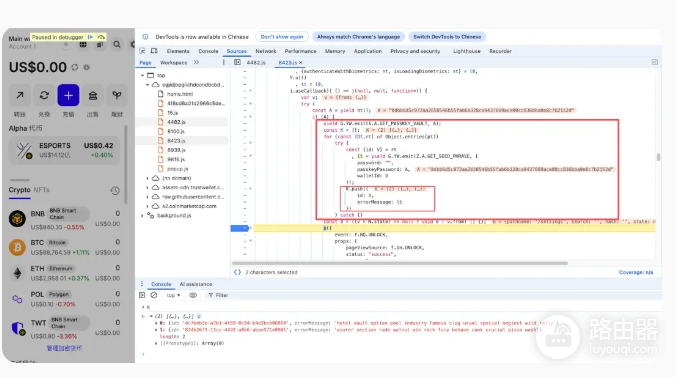This screenshot has height=377, width=676.
Task: Click Always match Chrome's language
Action: point(358,37)
